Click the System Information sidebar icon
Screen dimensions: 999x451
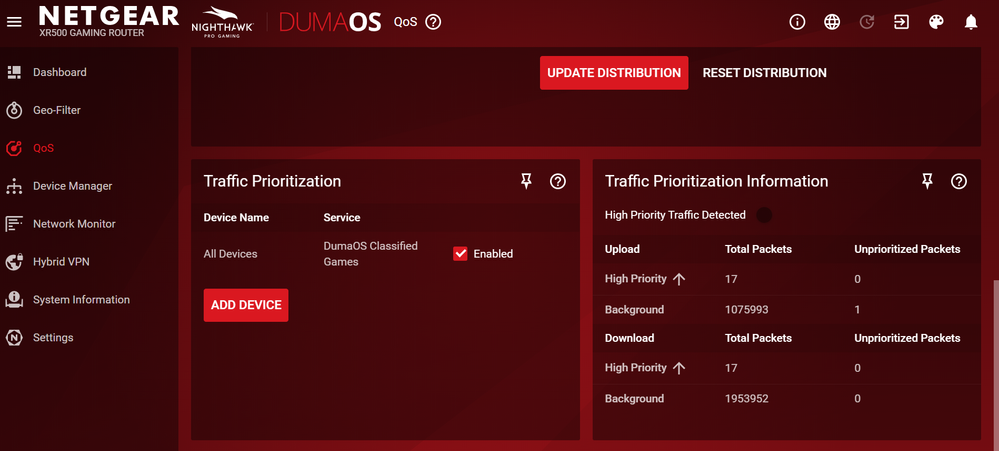point(14,299)
